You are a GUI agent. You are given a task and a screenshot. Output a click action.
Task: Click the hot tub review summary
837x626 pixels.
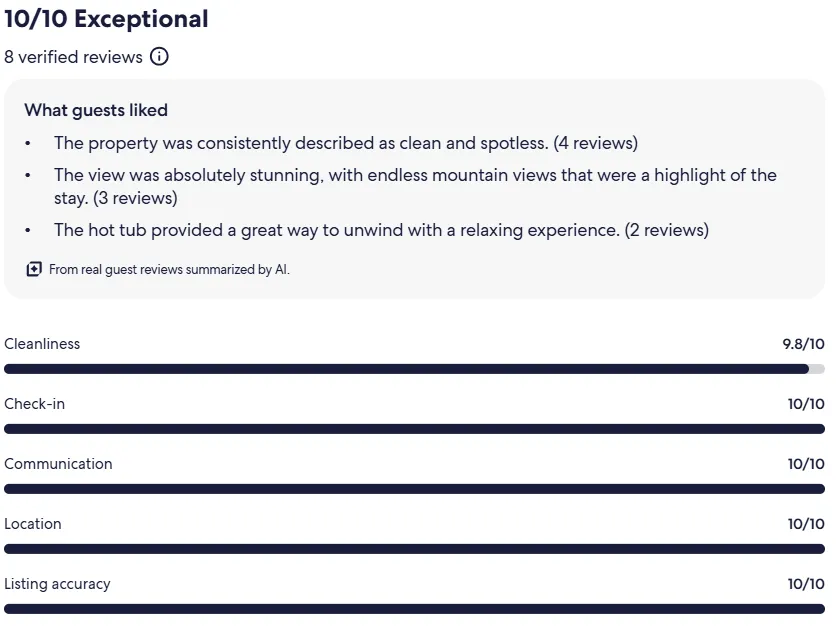coord(381,230)
